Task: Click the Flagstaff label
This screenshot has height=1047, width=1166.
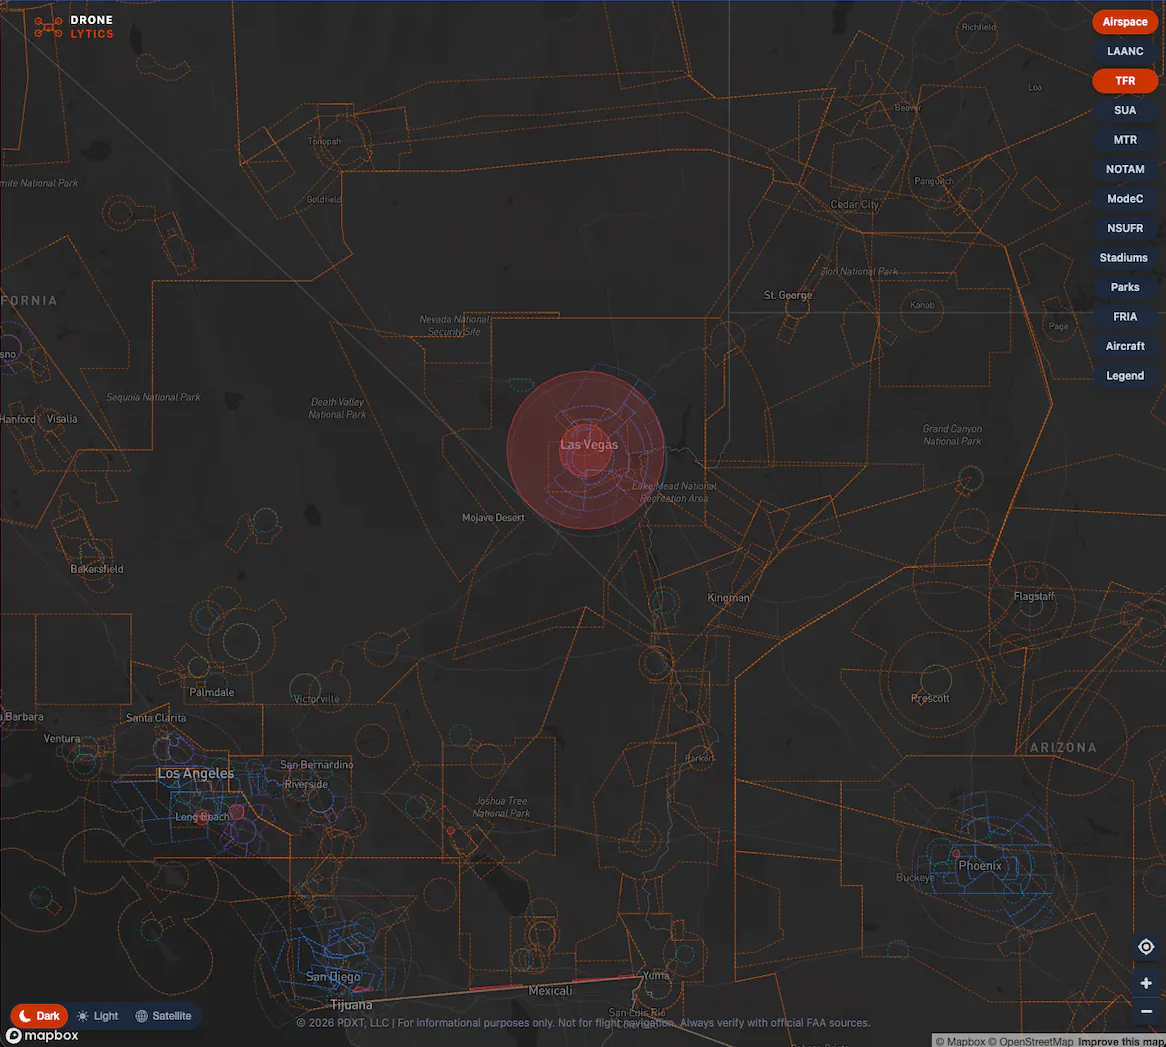Action: pyautogui.click(x=1034, y=596)
